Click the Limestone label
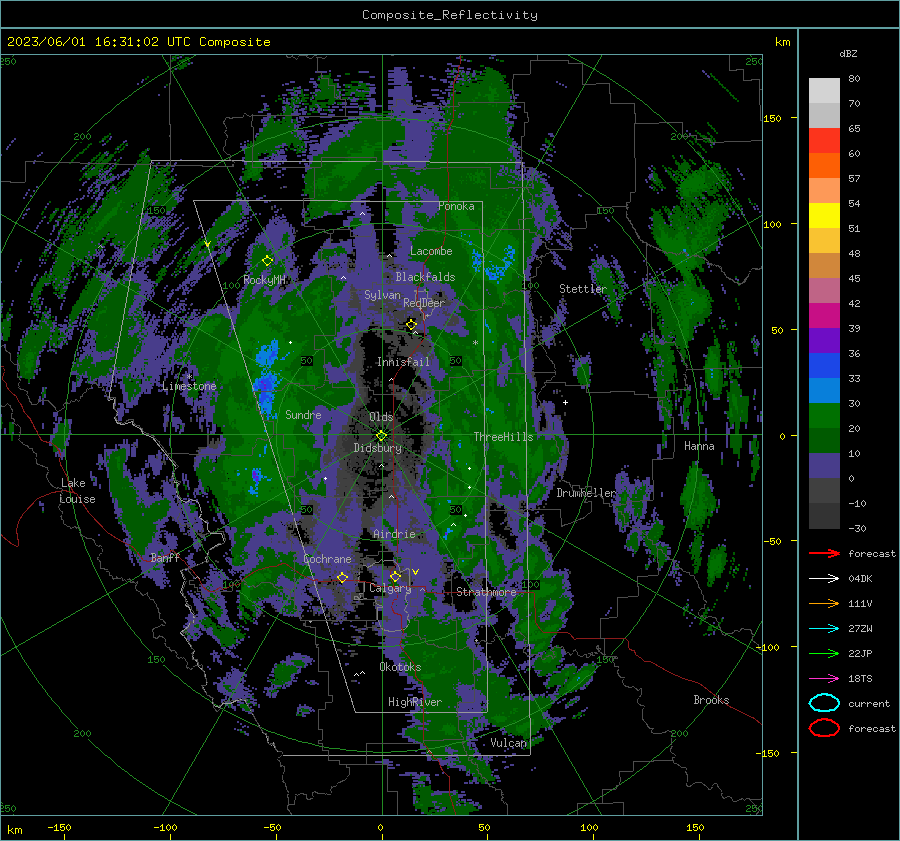The width and height of the screenshot is (900, 841). pyautogui.click(x=189, y=386)
